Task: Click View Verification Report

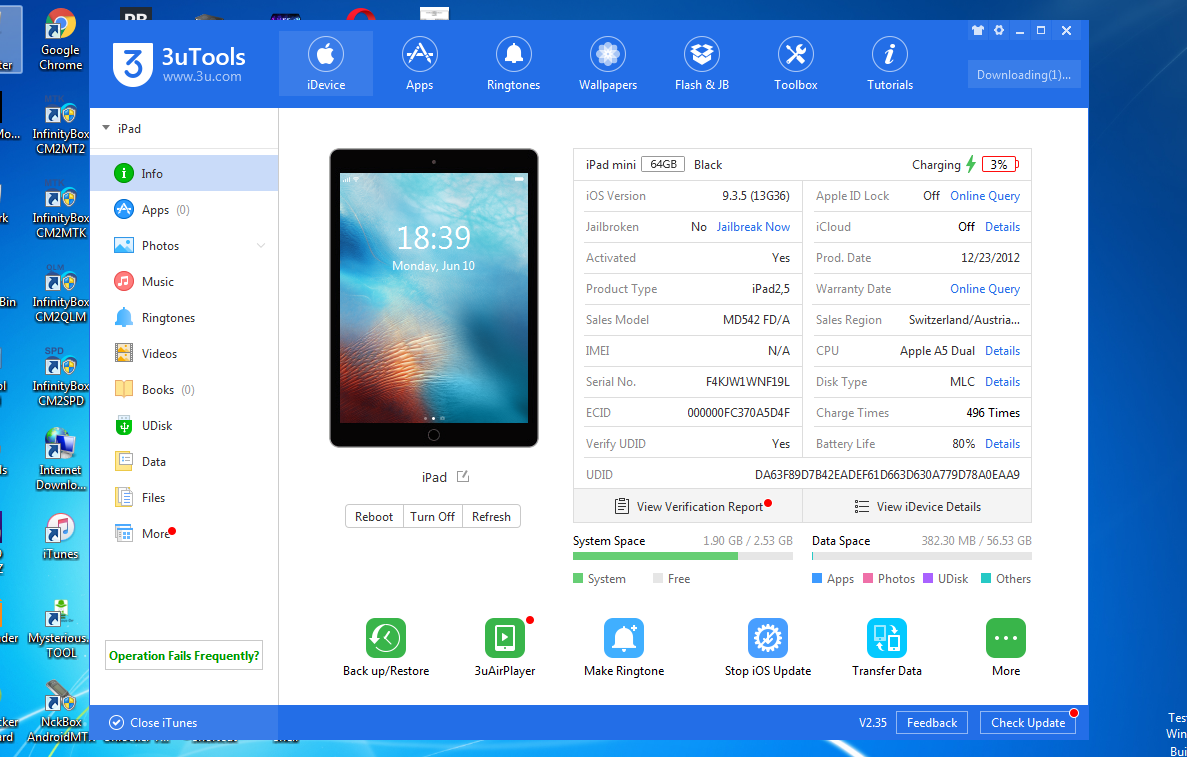Action: pyautogui.click(x=688, y=506)
